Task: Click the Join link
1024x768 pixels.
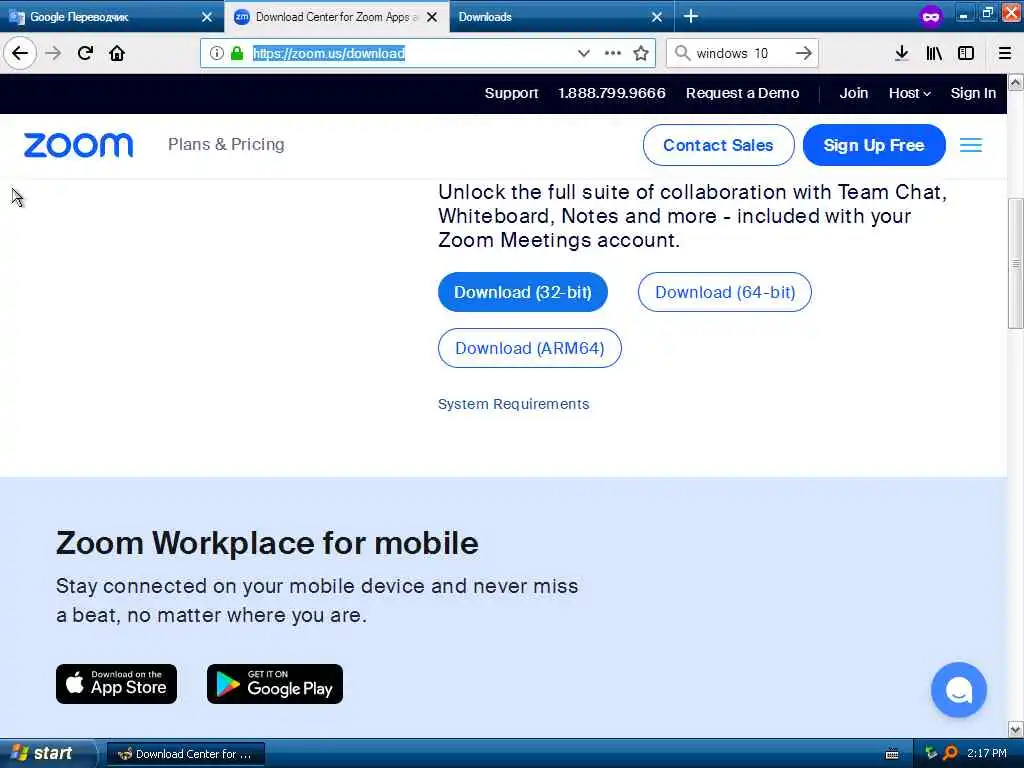Action: point(854,93)
